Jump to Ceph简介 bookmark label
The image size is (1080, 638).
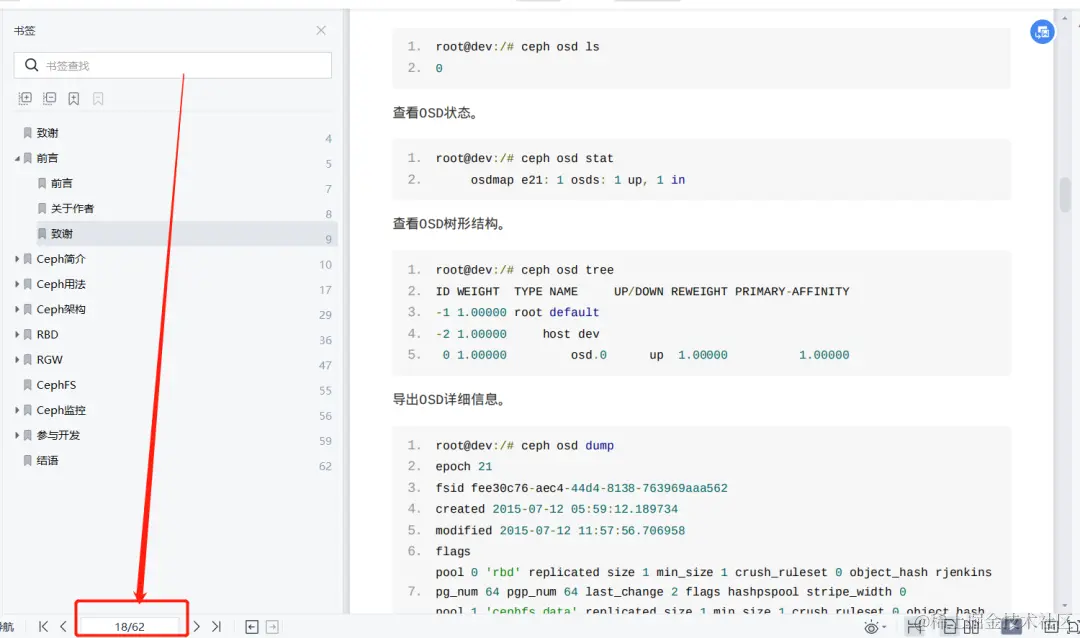[61, 259]
